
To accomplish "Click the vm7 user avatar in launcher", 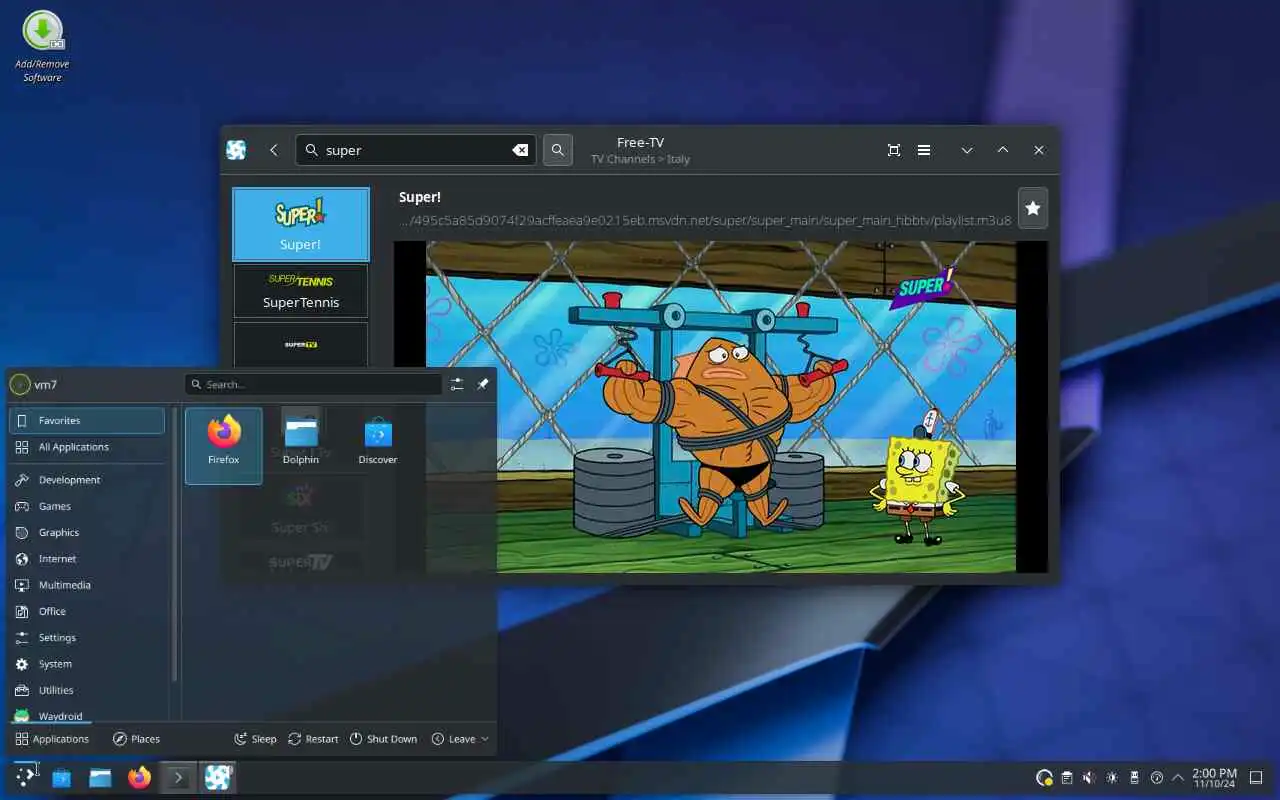I will point(19,384).
